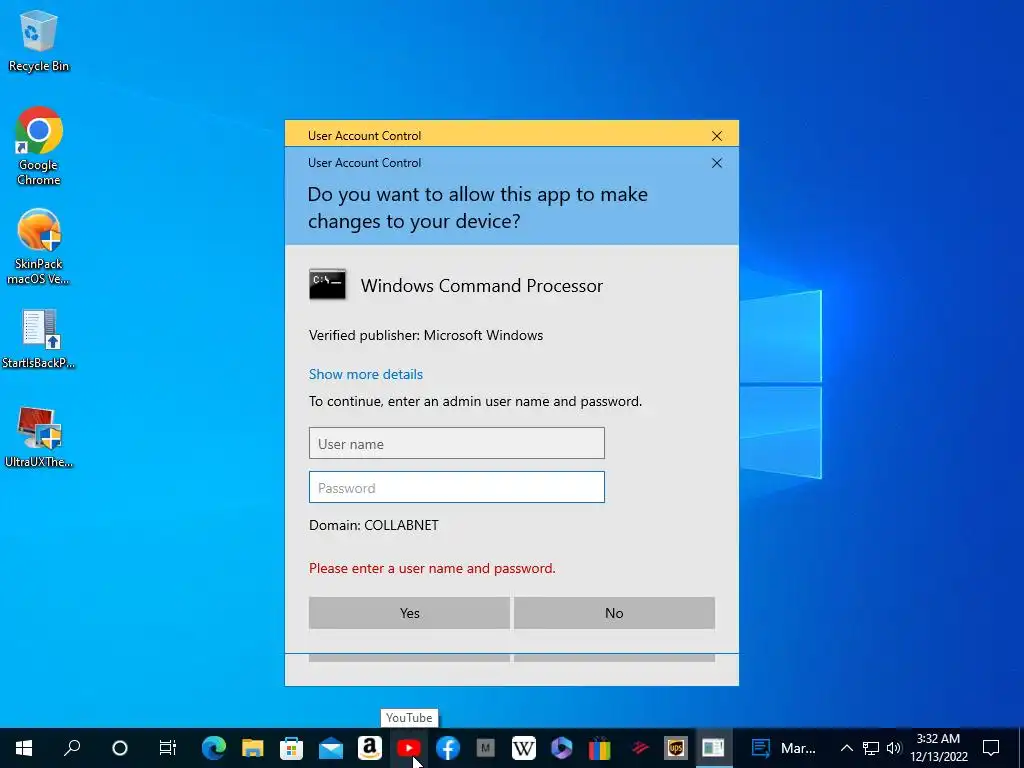The height and width of the screenshot is (768, 1024).
Task: Open Facebook from the taskbar
Action: [447, 748]
